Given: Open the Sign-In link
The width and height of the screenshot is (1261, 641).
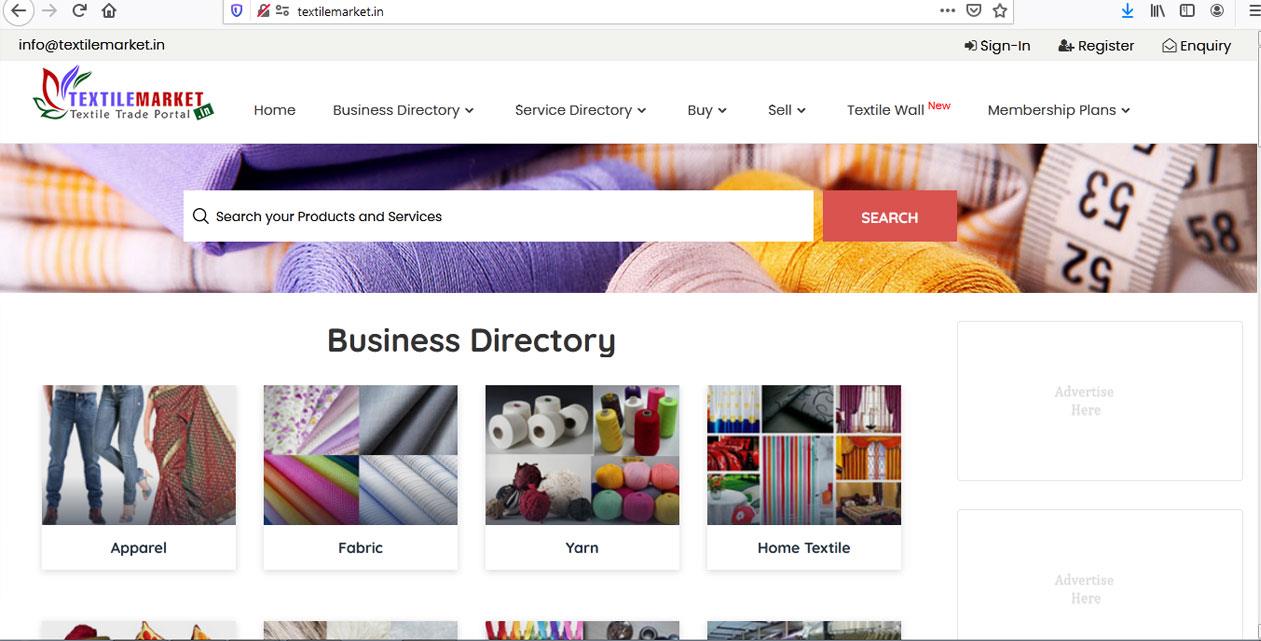Looking at the screenshot, I should pos(997,46).
